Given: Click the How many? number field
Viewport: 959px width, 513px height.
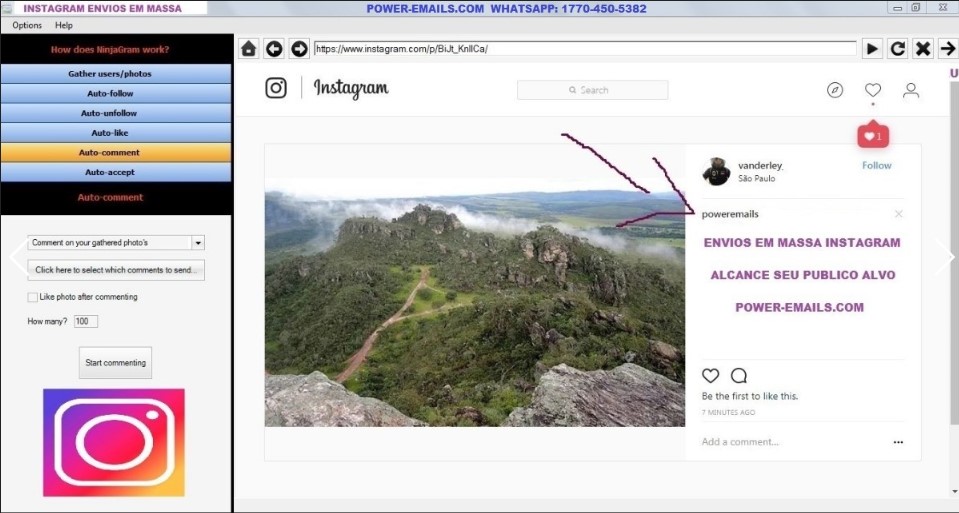Looking at the screenshot, I should pyautogui.click(x=86, y=321).
